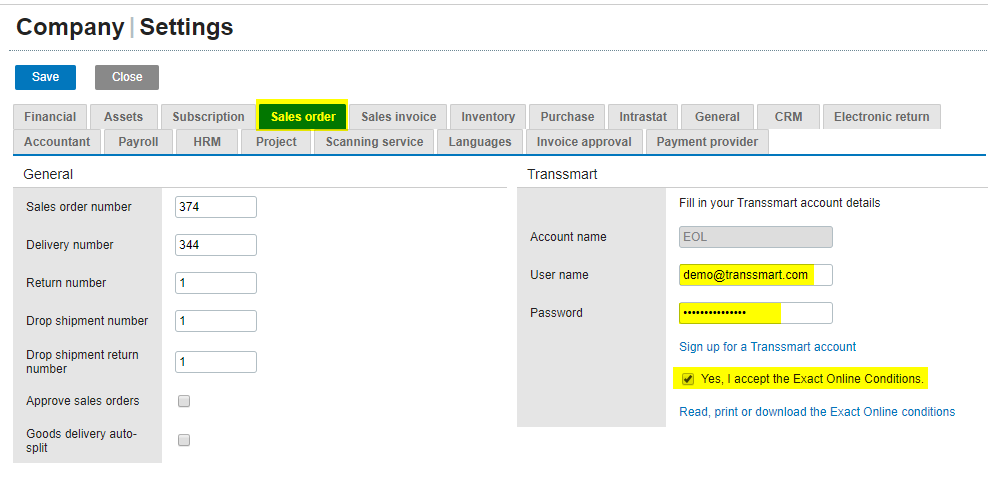Uncheck the accept Exact Online Conditions box
The width and height of the screenshot is (988, 480).
[x=688, y=379]
